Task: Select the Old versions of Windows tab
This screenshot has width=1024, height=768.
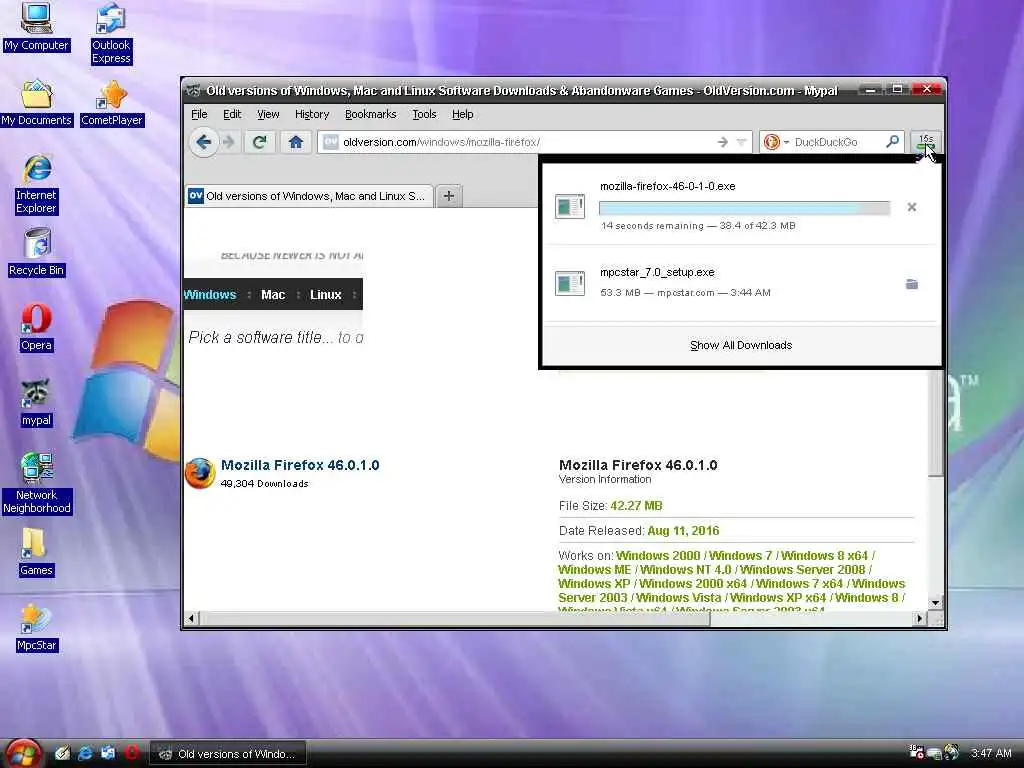Action: pyautogui.click(x=309, y=196)
